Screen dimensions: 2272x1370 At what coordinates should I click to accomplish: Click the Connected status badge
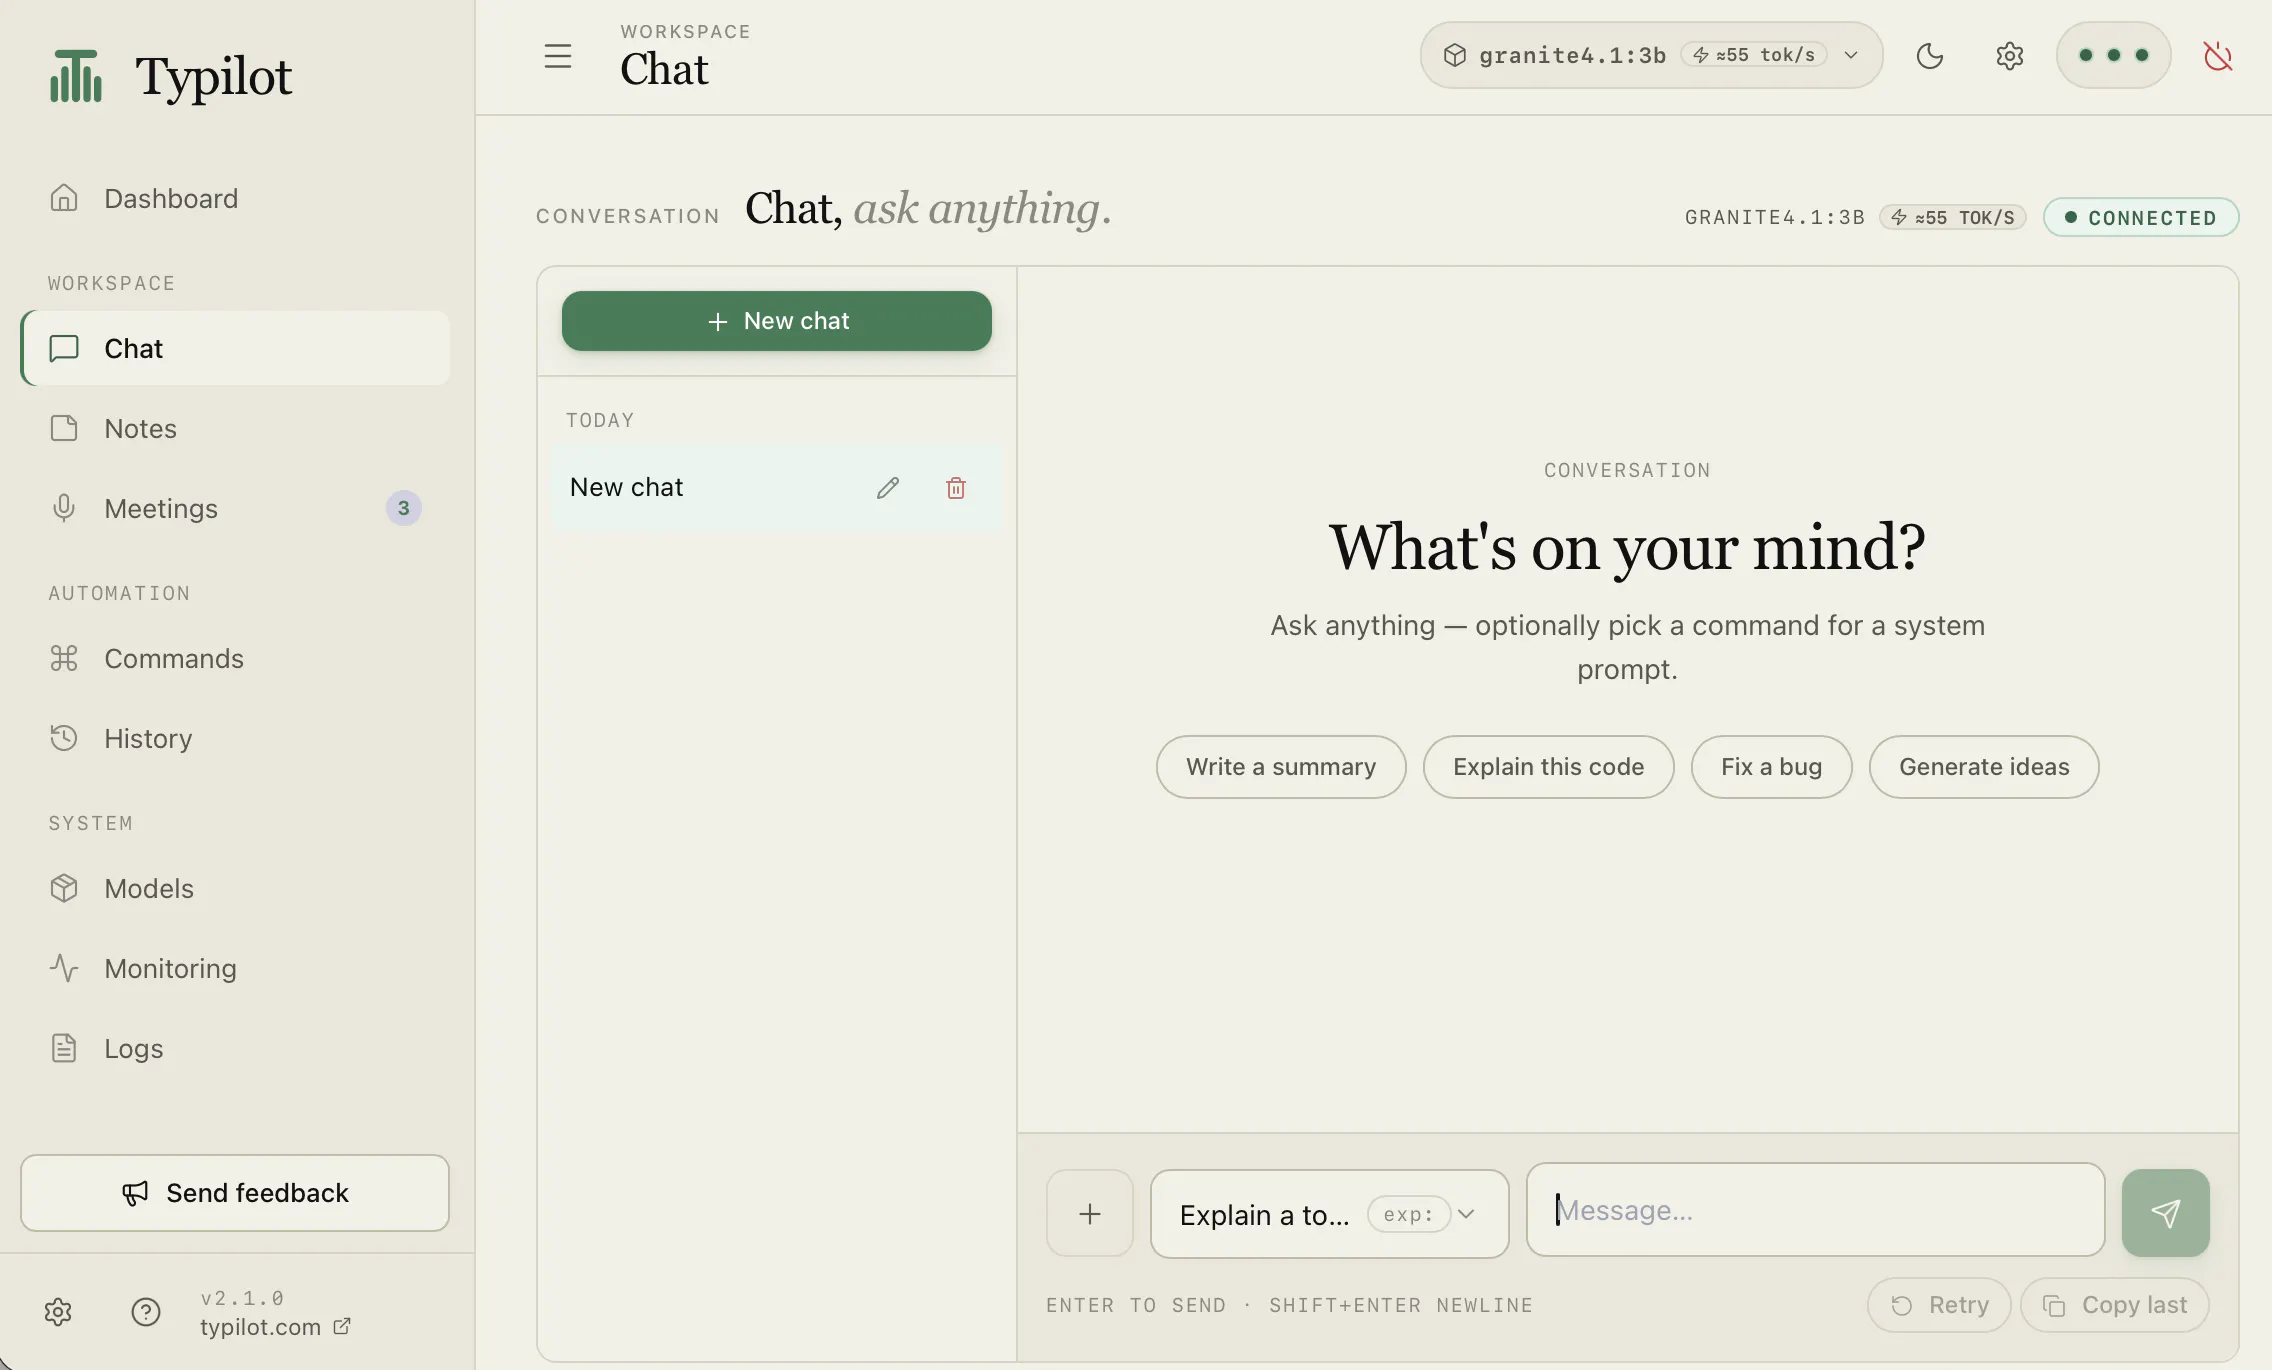[x=2141, y=217]
